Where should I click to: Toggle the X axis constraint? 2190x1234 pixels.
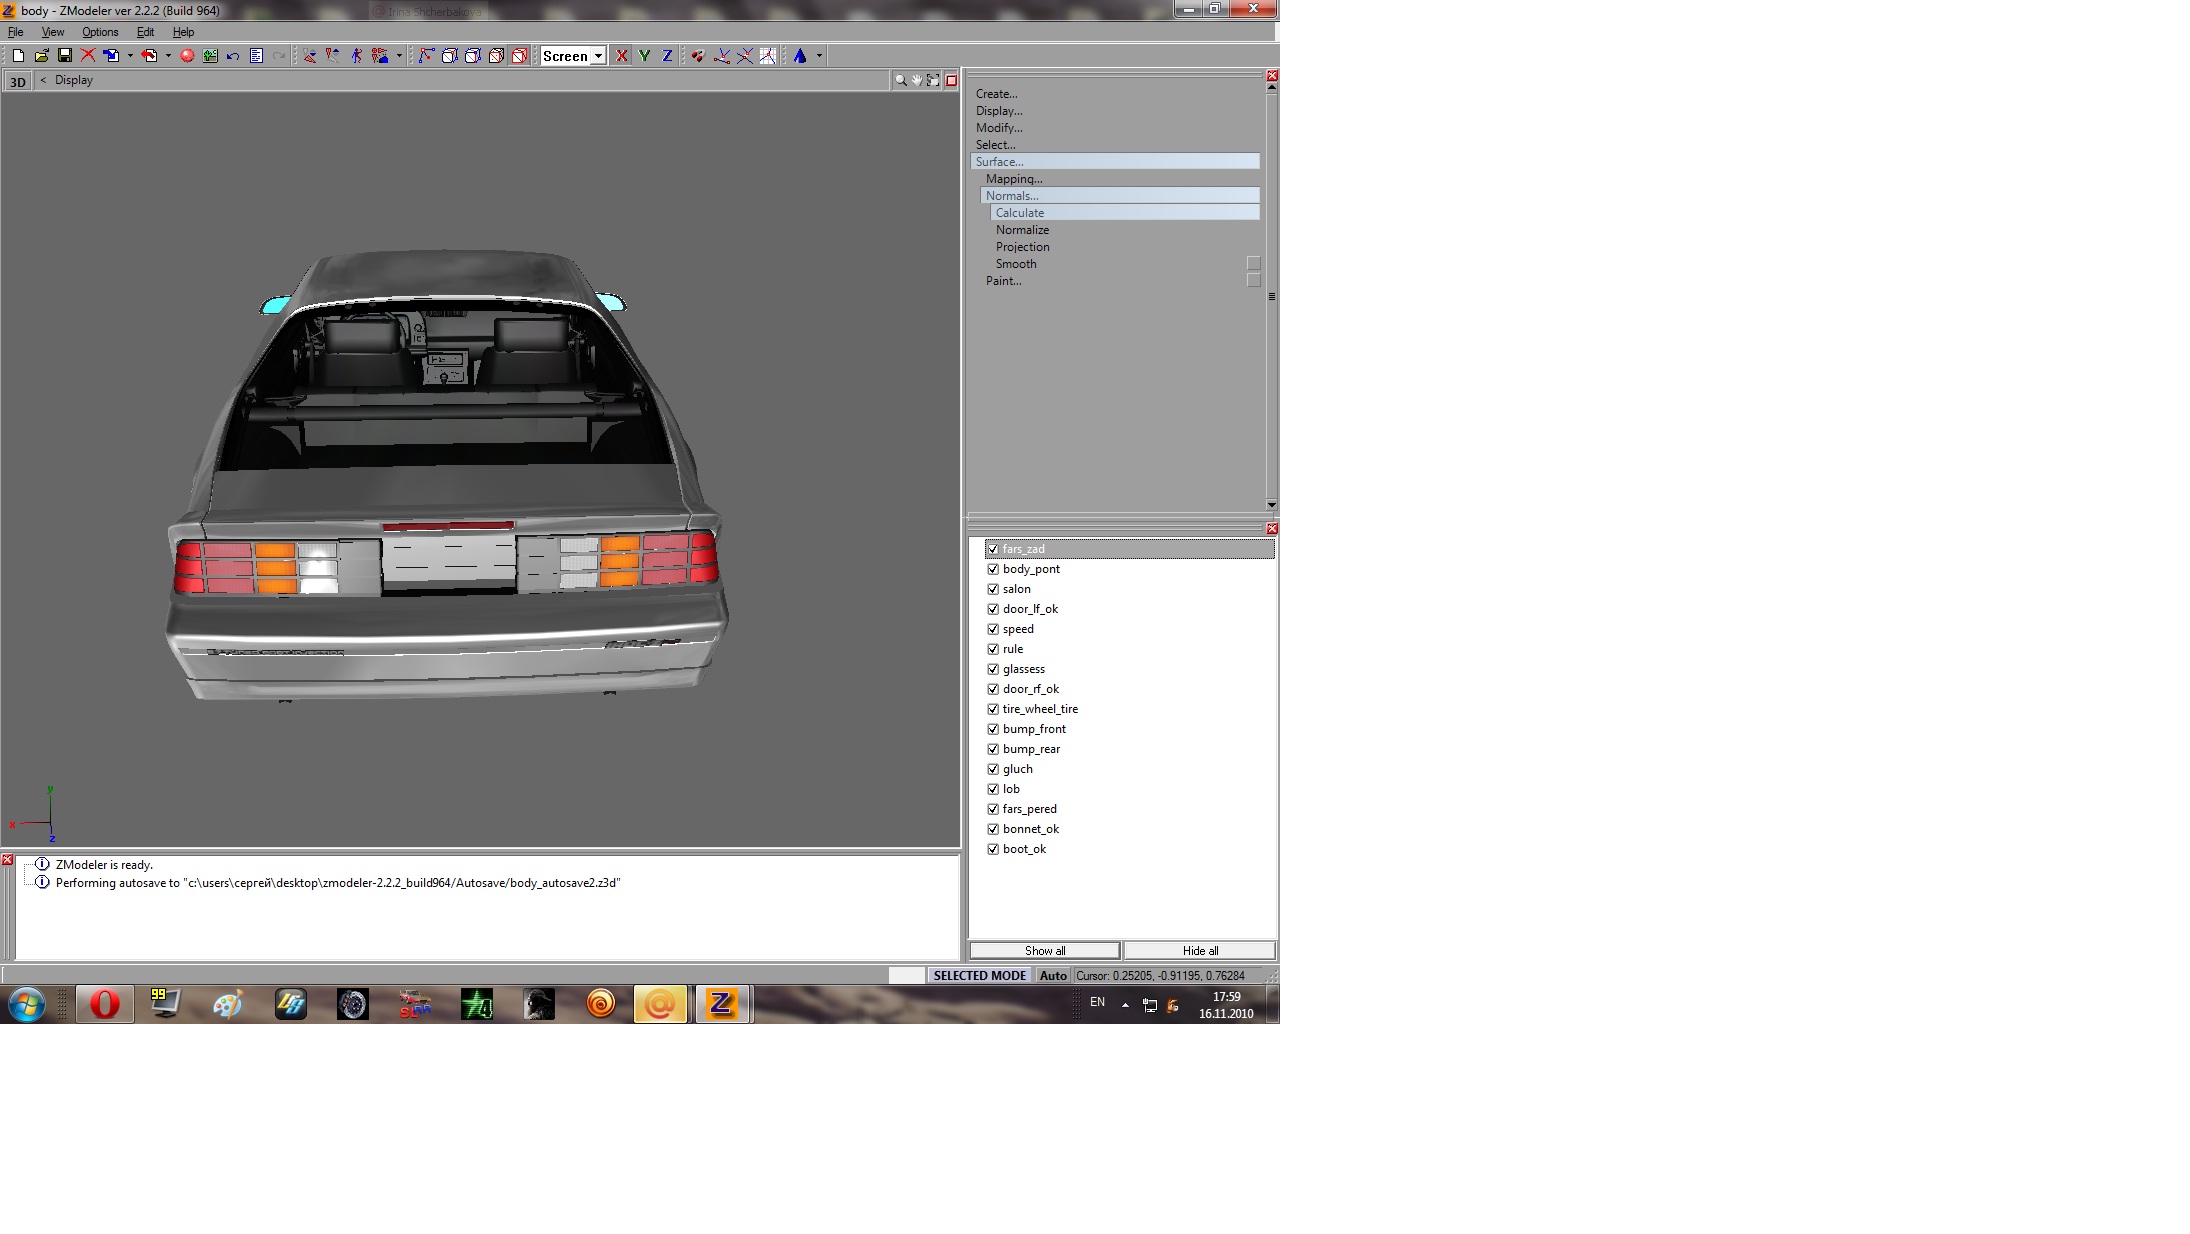pyautogui.click(x=622, y=56)
